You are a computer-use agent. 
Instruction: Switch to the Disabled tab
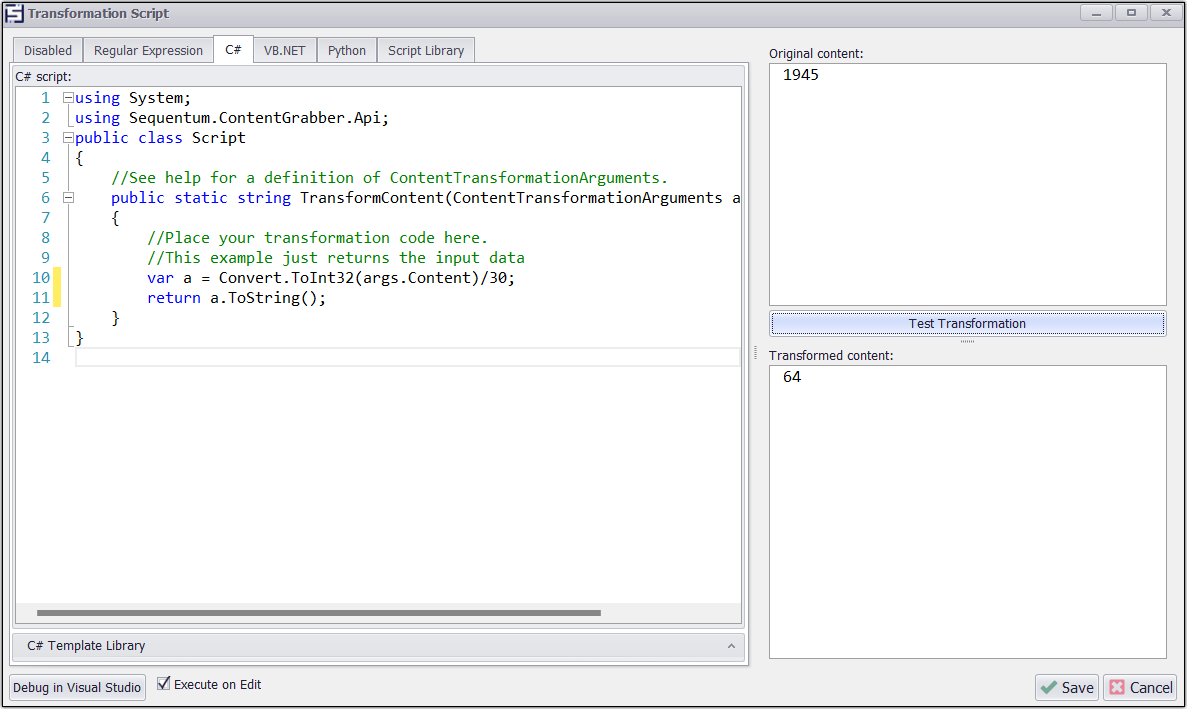[48, 50]
